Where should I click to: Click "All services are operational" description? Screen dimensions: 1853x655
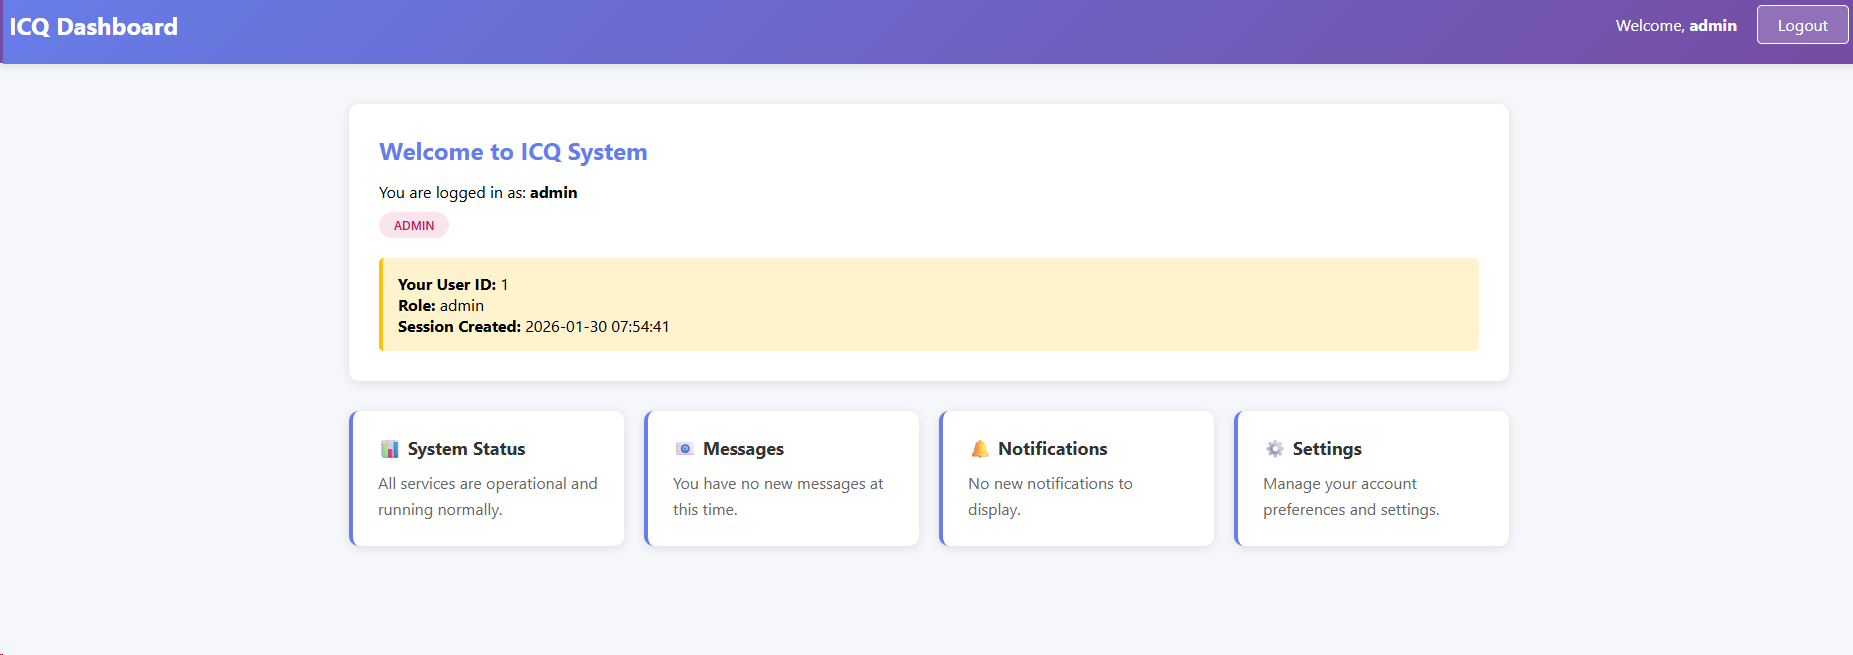[x=487, y=496]
